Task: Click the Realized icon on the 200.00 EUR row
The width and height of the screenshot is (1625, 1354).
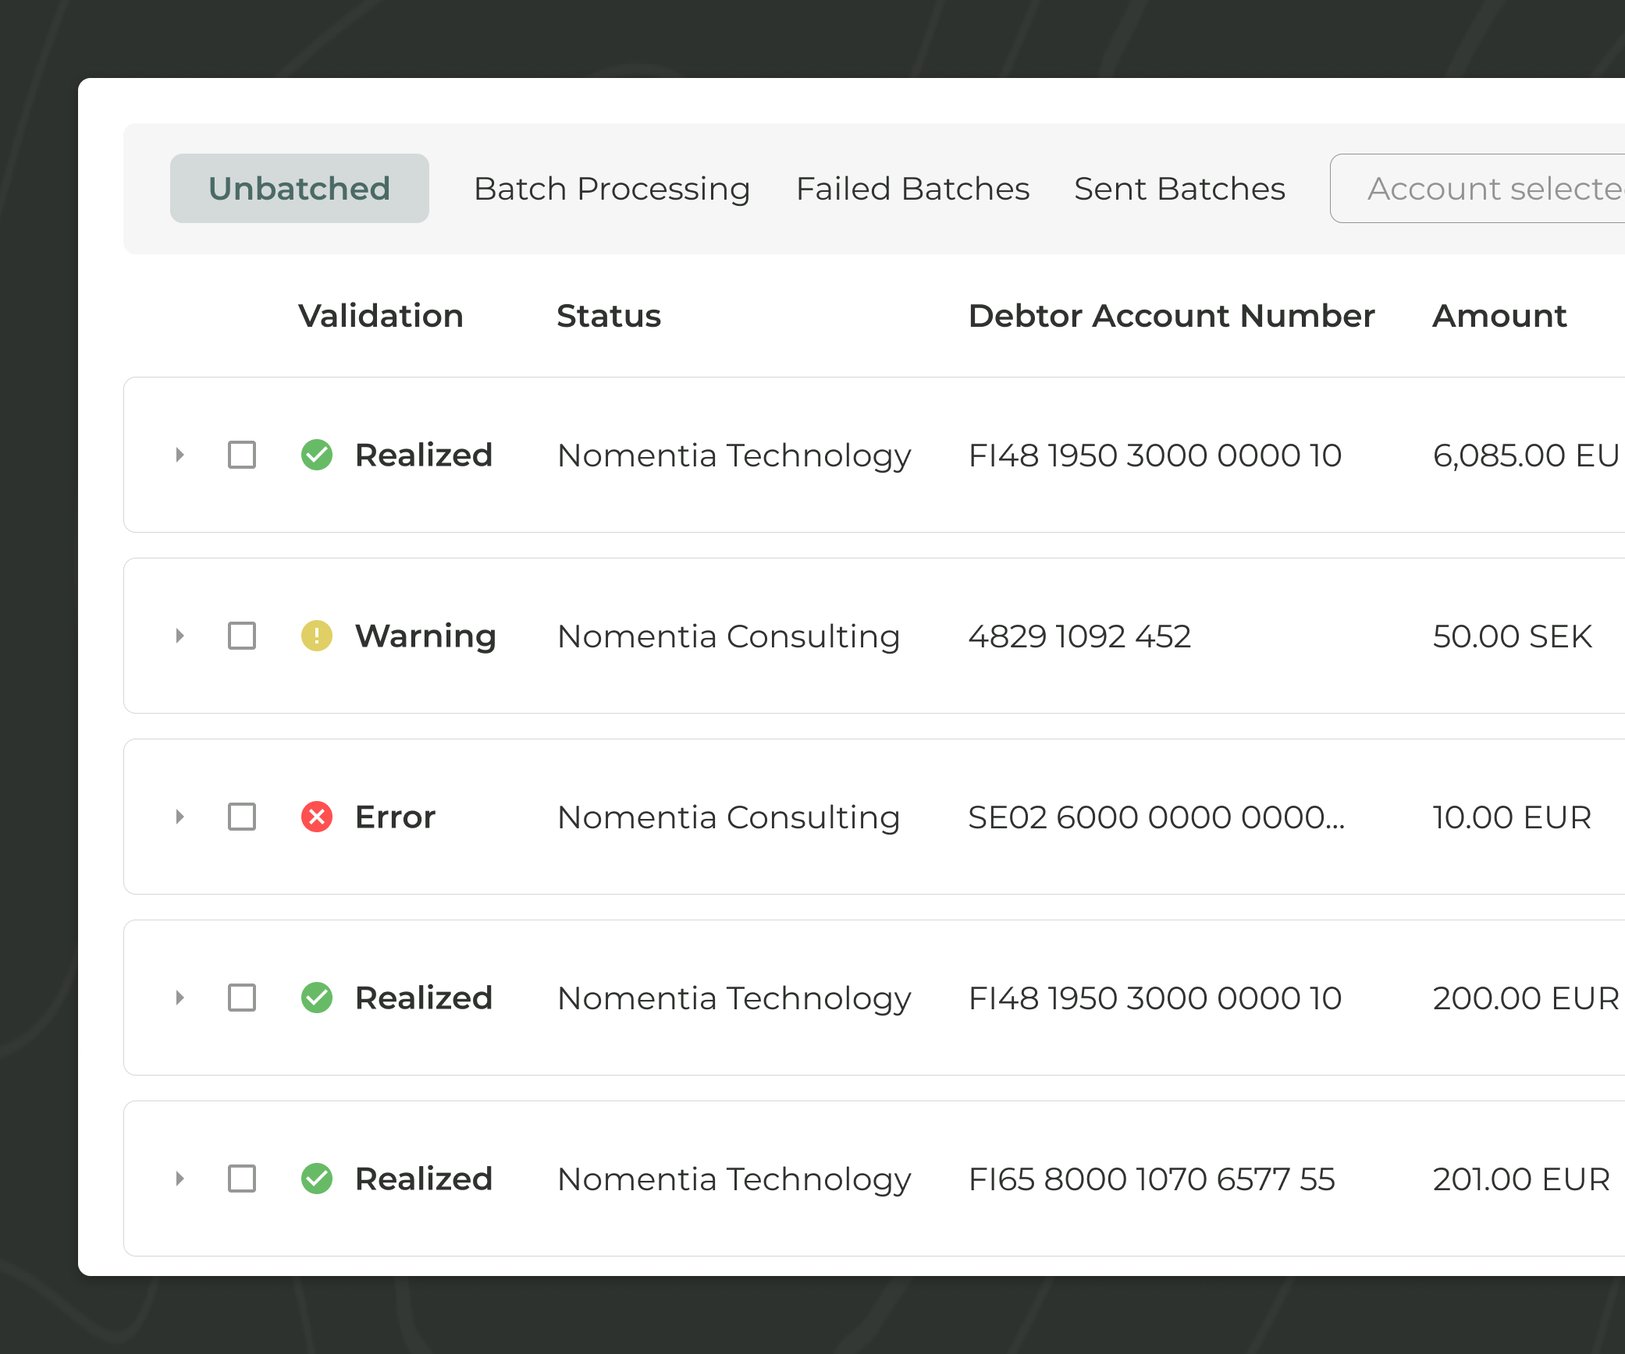Action: (316, 997)
